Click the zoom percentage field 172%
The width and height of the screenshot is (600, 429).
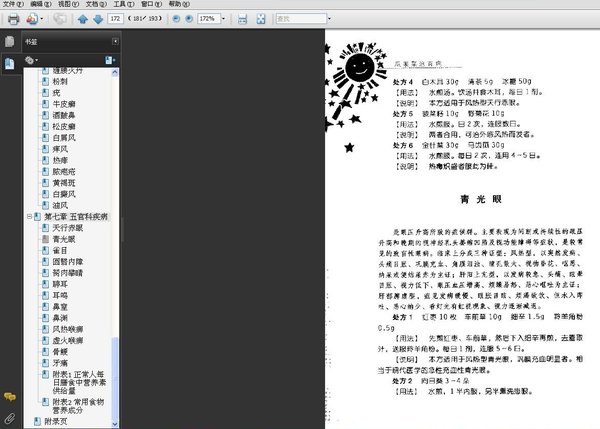tap(209, 18)
